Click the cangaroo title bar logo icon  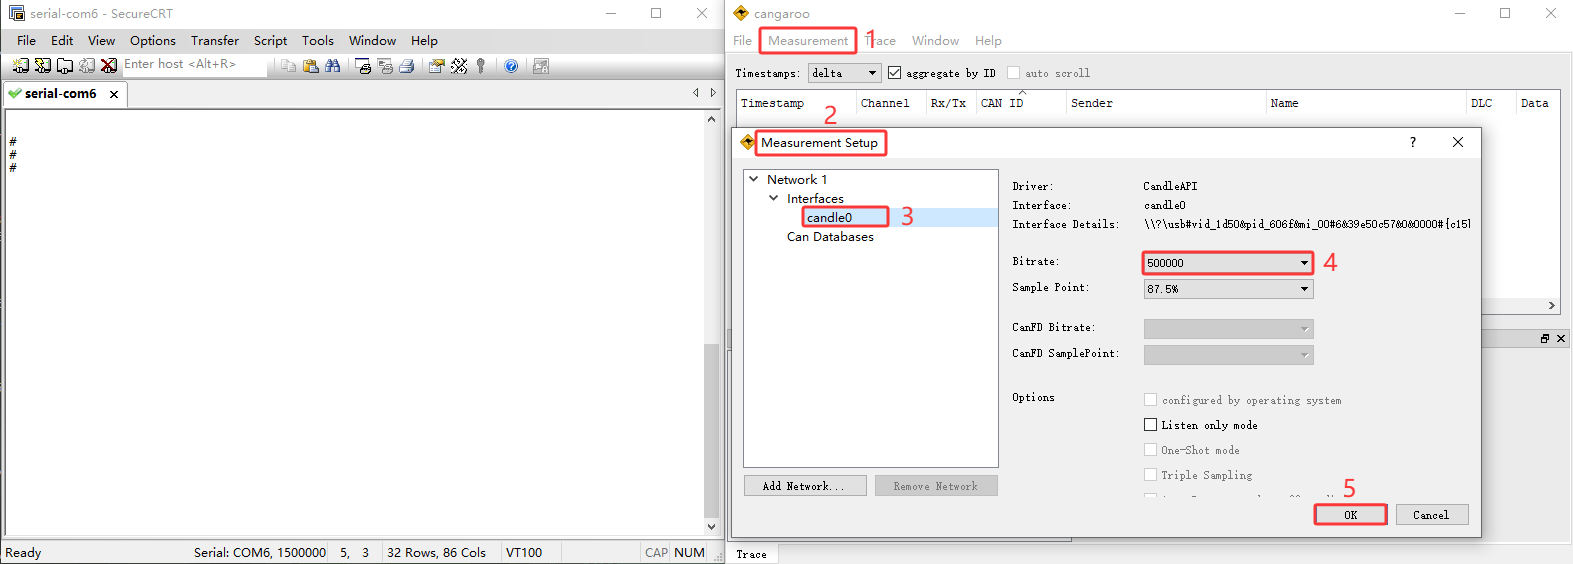[741, 13]
